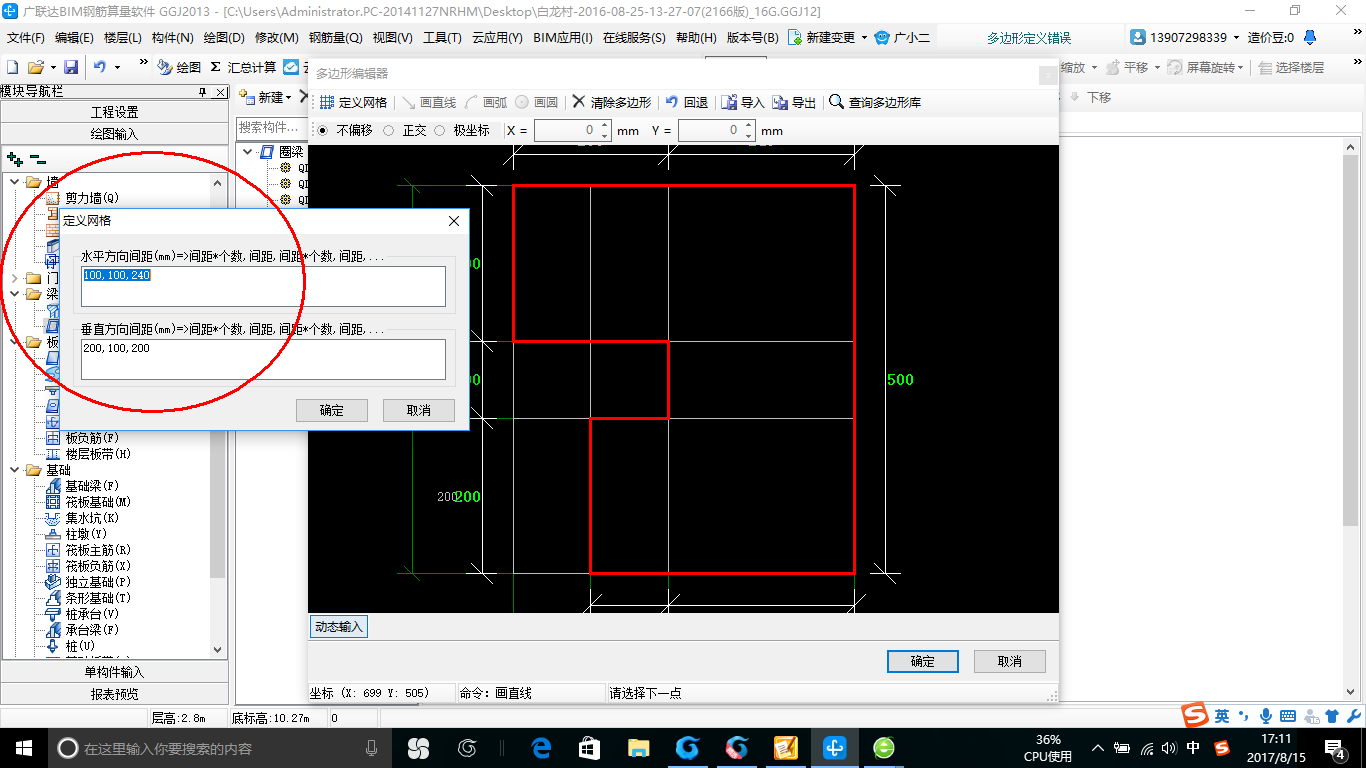Select 筏板负筋(X) in the tree
This screenshot has height=768, width=1366.
98,566
